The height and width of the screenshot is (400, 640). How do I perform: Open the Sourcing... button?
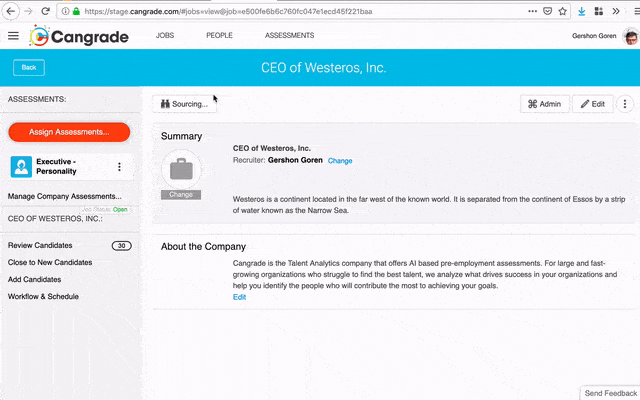click(x=184, y=104)
